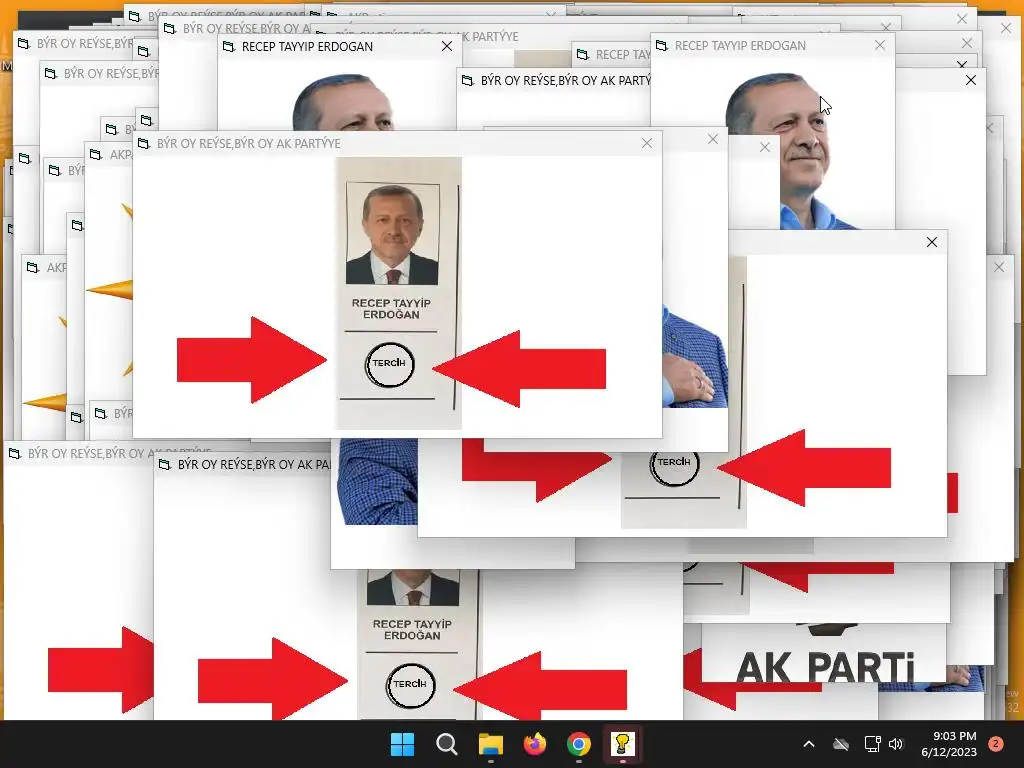
Task: Click the title icon of the grey-titled RECEP TAYYIP ERDOGAN window
Action: click(x=662, y=45)
